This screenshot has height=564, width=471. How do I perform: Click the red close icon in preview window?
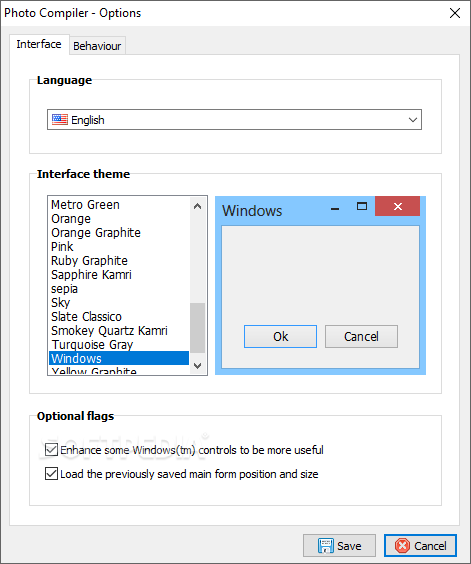click(397, 206)
